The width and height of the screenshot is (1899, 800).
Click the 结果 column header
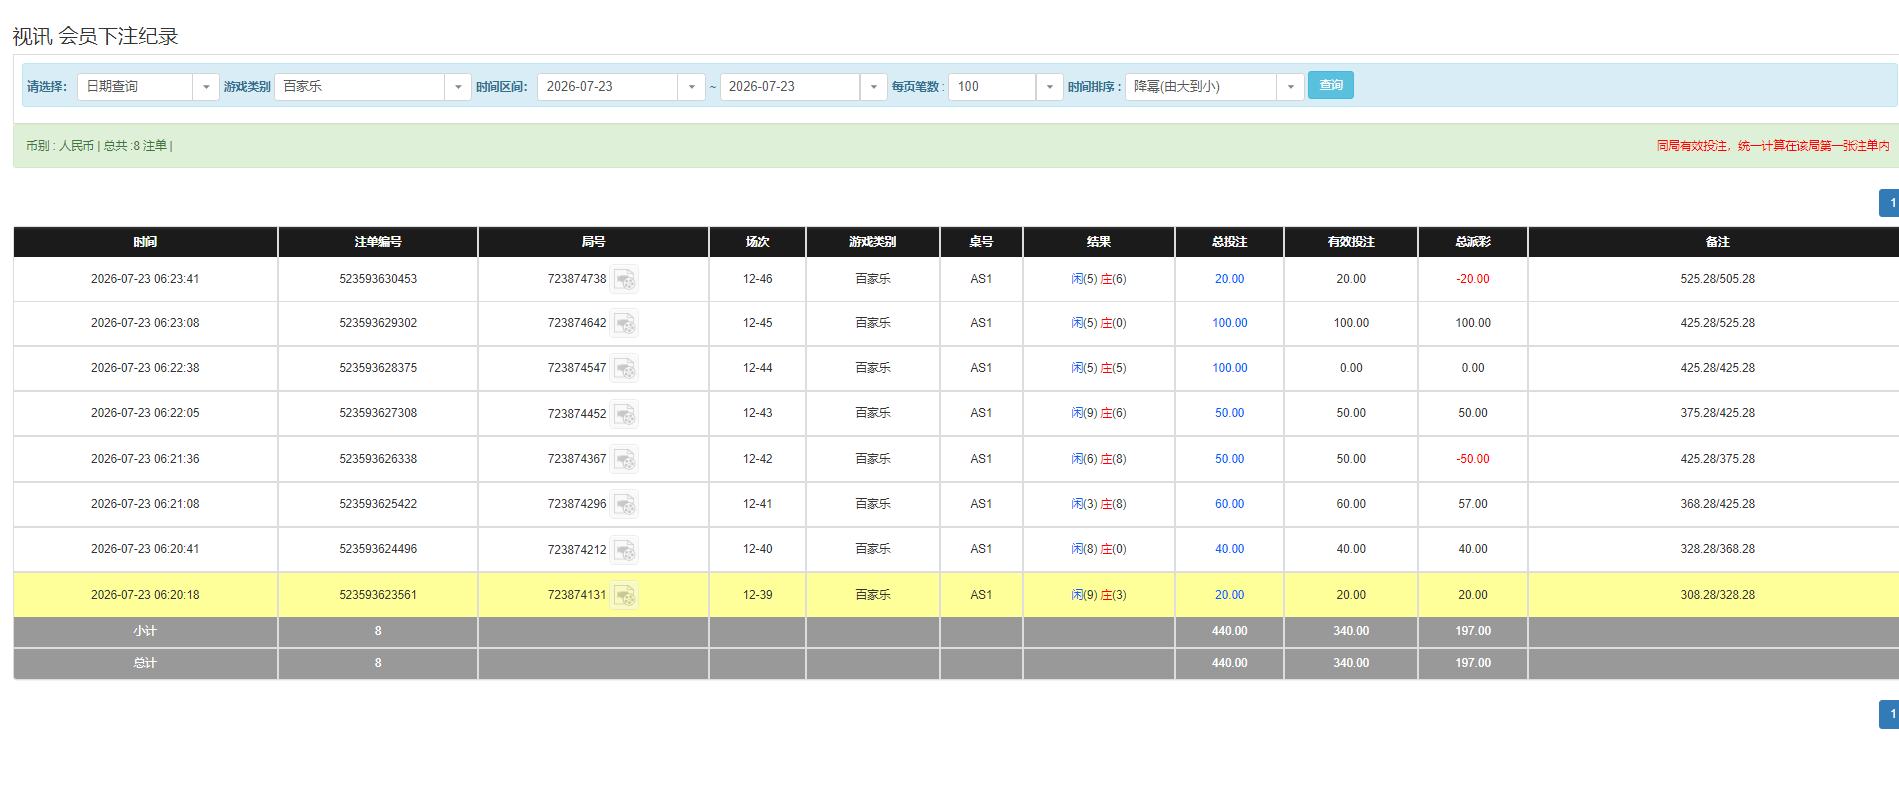pos(1098,242)
